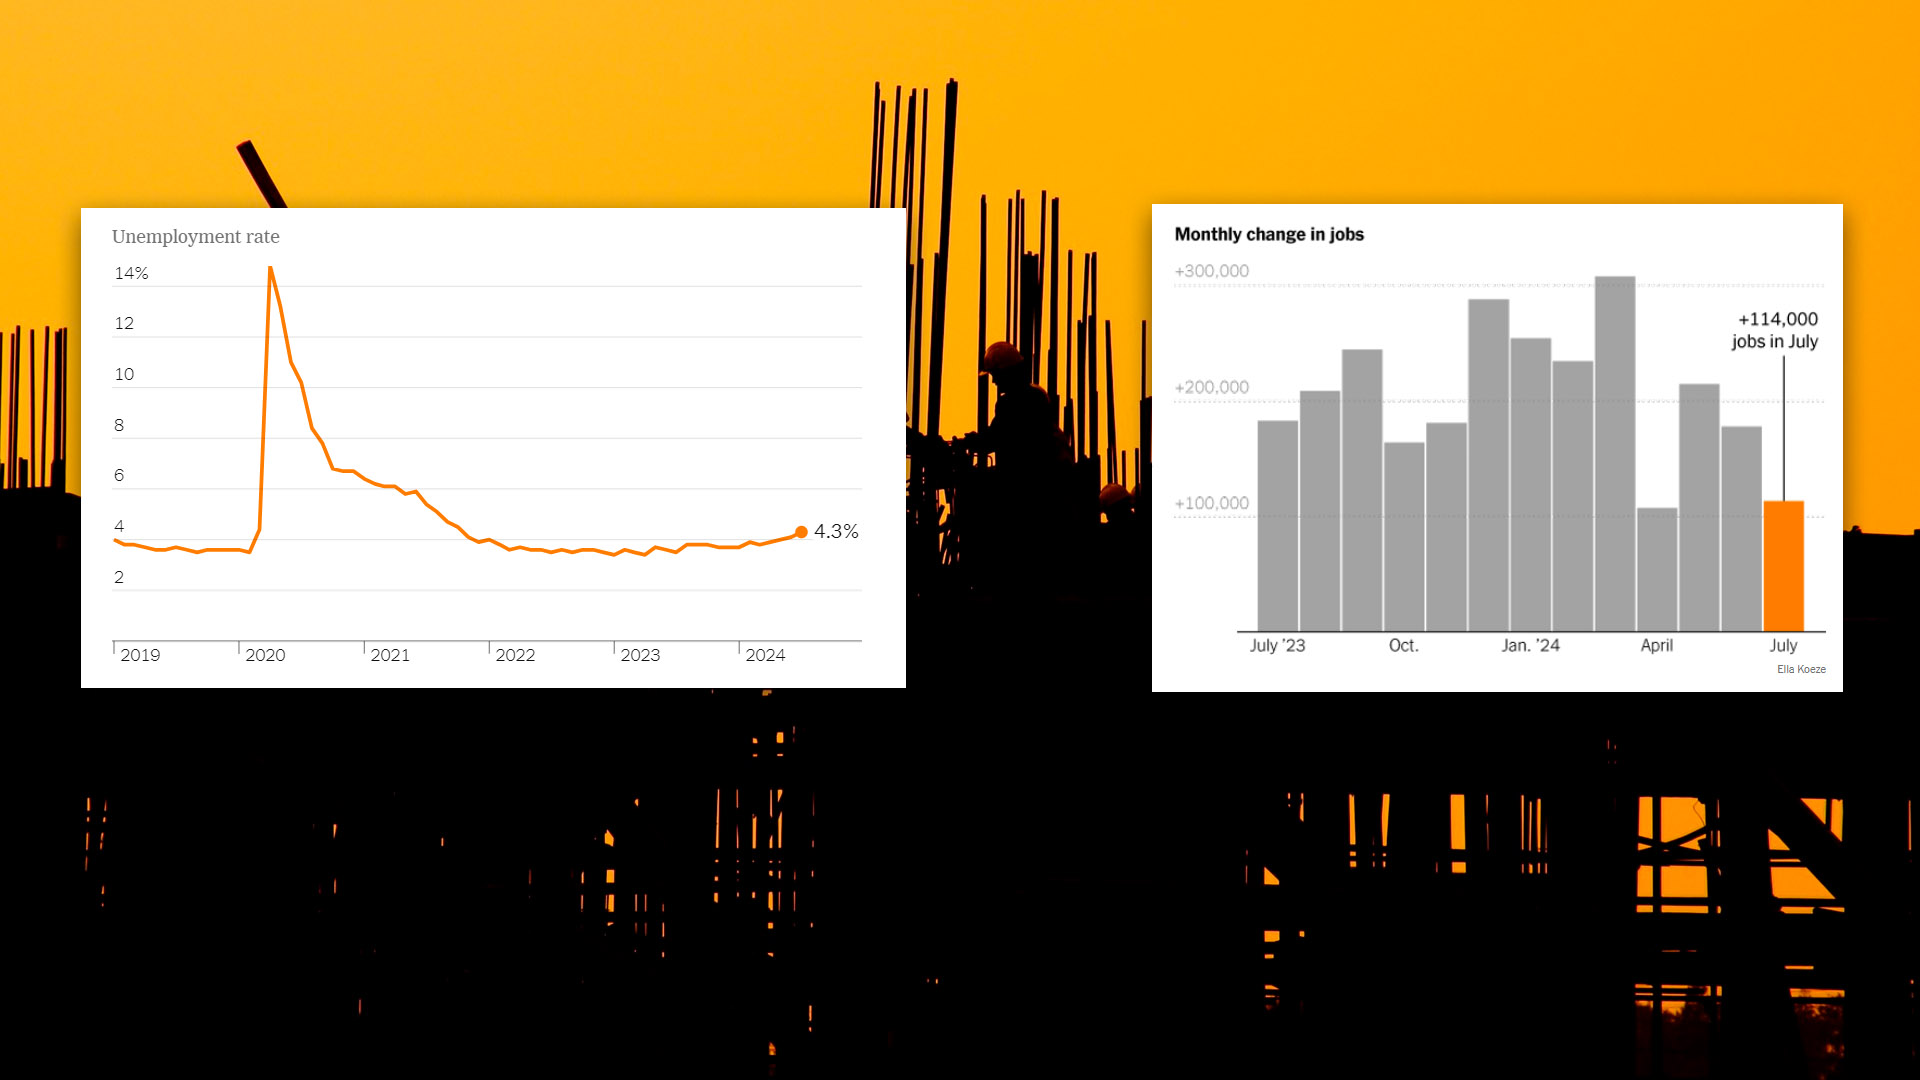1920x1080 pixels.
Task: Click the 2019 x-axis label
Action: pyautogui.click(x=140, y=655)
